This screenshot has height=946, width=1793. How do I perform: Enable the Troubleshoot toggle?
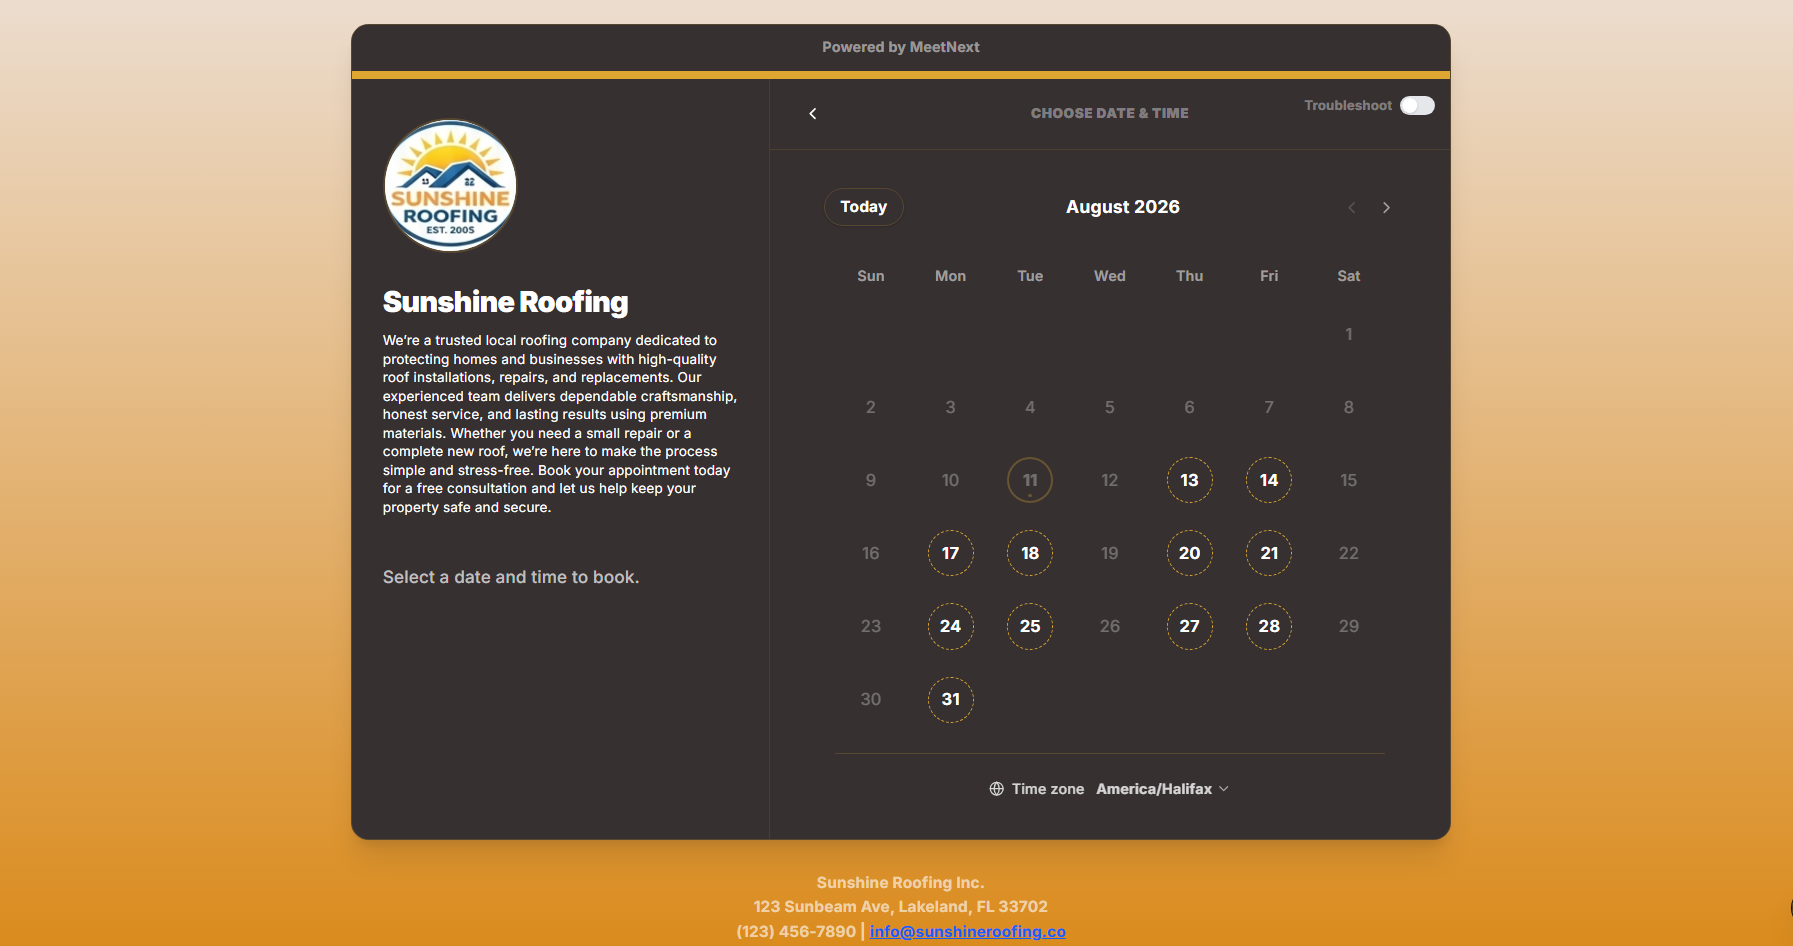click(x=1417, y=106)
